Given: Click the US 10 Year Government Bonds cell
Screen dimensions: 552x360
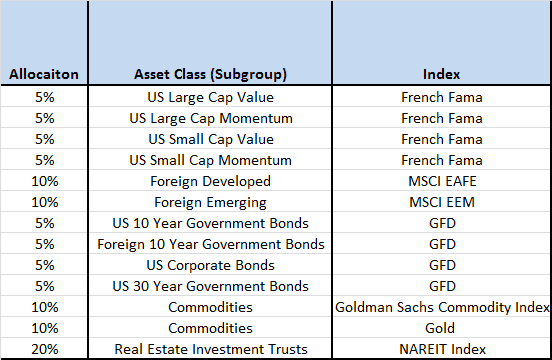Looking at the screenshot, I should 210,223.
